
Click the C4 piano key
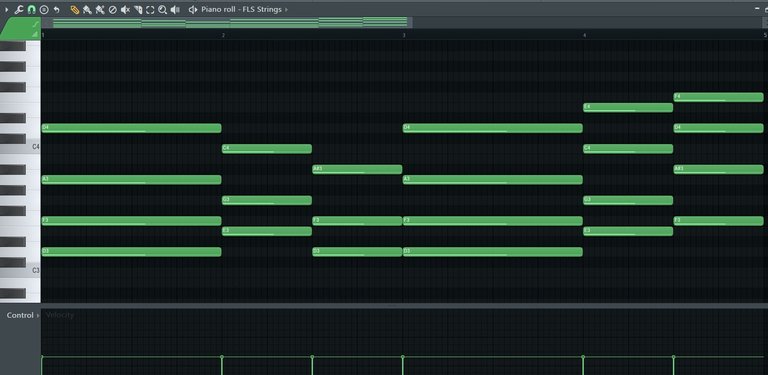(x=20, y=146)
